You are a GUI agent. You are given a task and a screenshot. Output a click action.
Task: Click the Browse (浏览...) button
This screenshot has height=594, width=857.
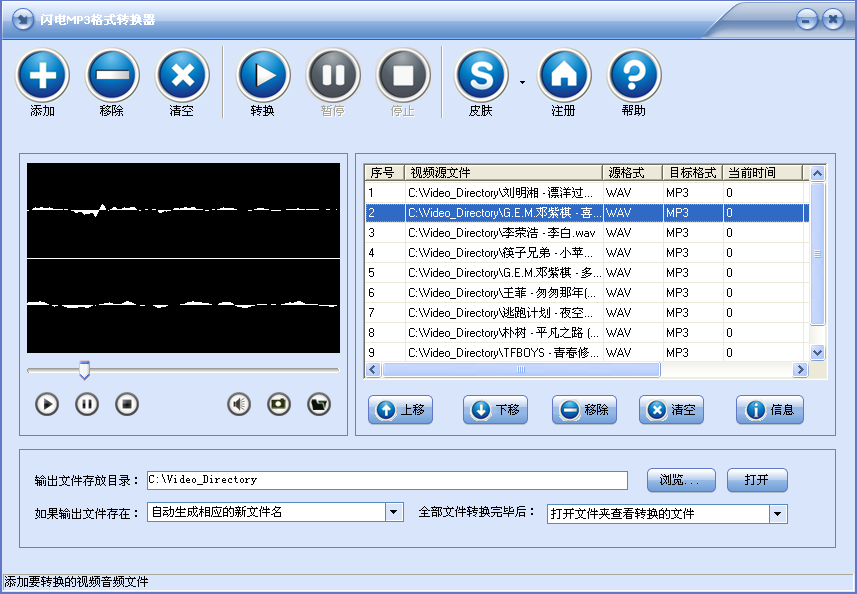coord(680,480)
